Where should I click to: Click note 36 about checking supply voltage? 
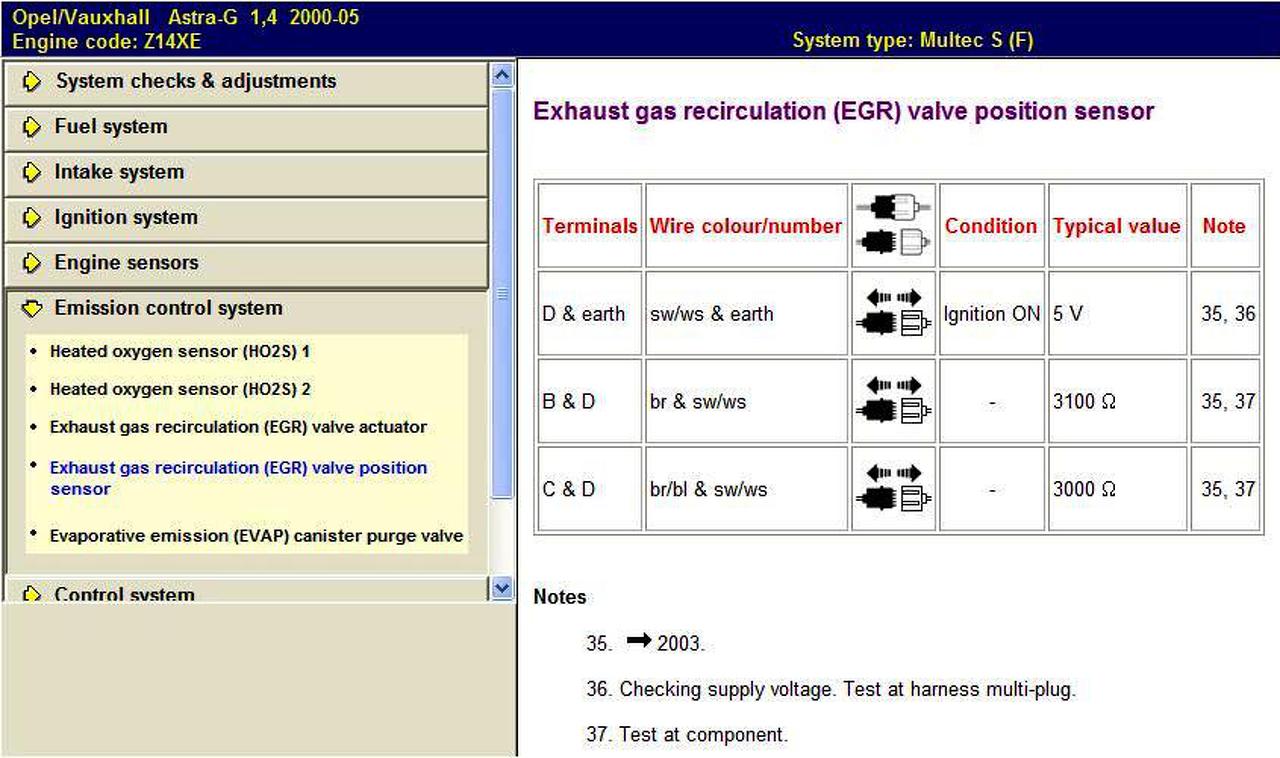pos(831,690)
